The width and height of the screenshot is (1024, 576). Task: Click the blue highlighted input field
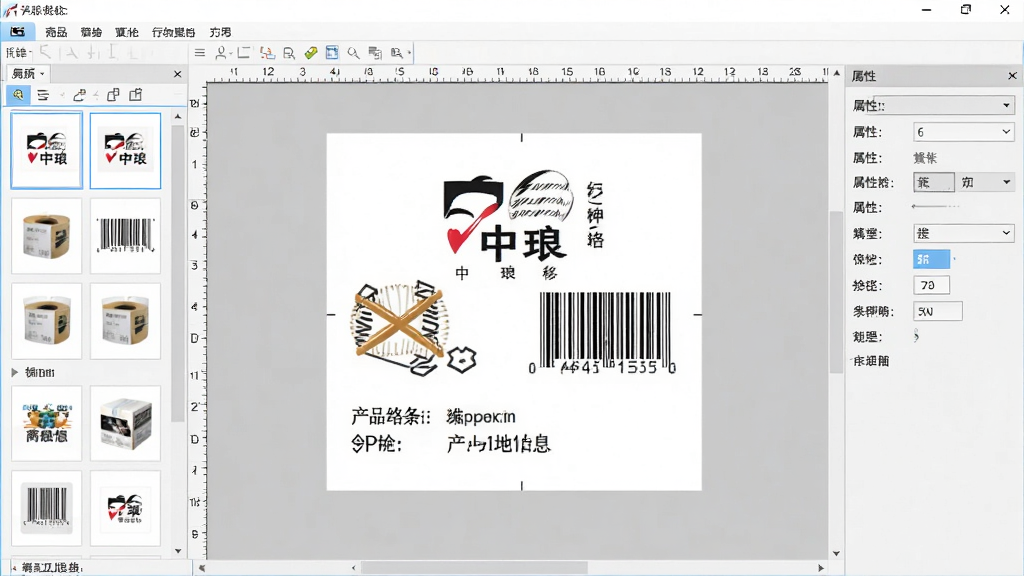point(931,259)
